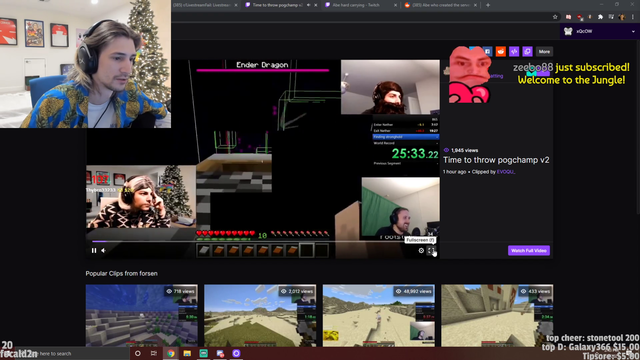Screen dimensions: 640x360
Task: Enter fullscreen with the Fullscreen (f) button
Action: click(431, 251)
